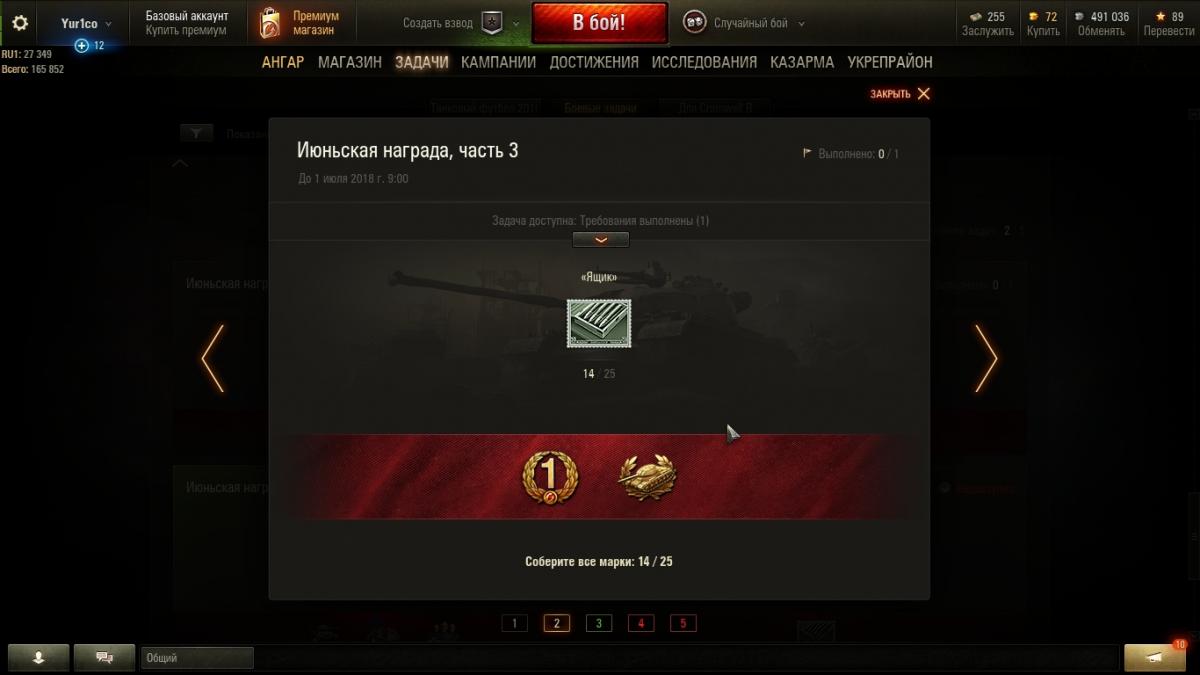Switch to the ИССЛЕДОВАНИЯ tab

coord(704,62)
